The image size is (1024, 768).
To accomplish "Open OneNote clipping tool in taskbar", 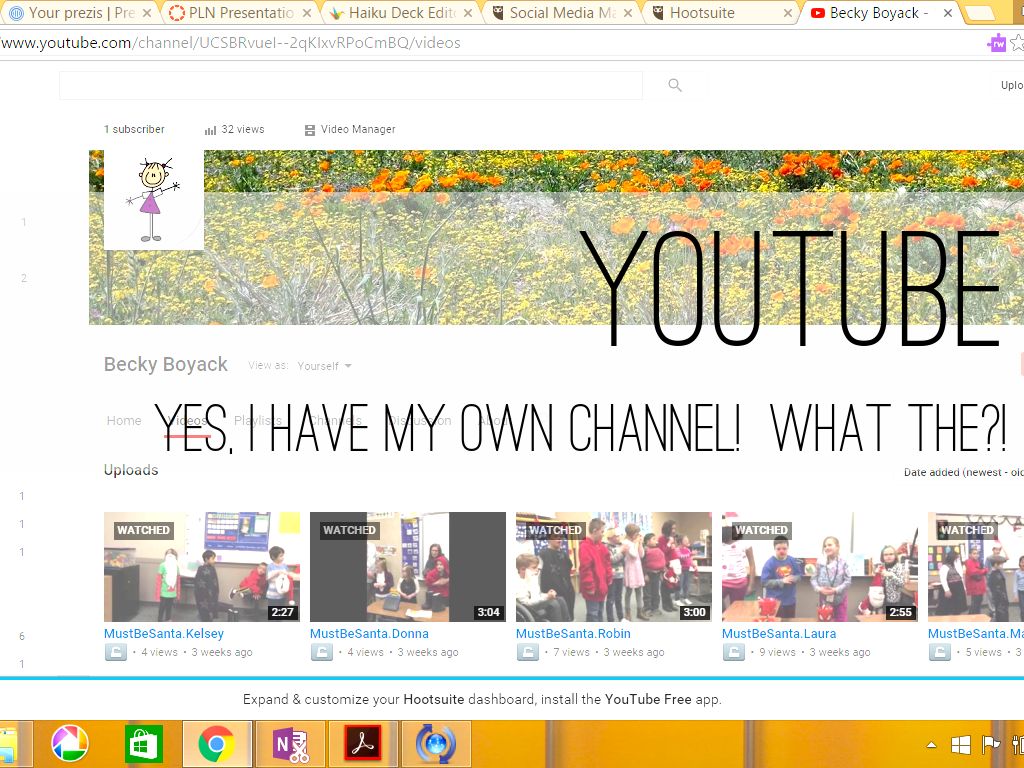I will [x=291, y=744].
